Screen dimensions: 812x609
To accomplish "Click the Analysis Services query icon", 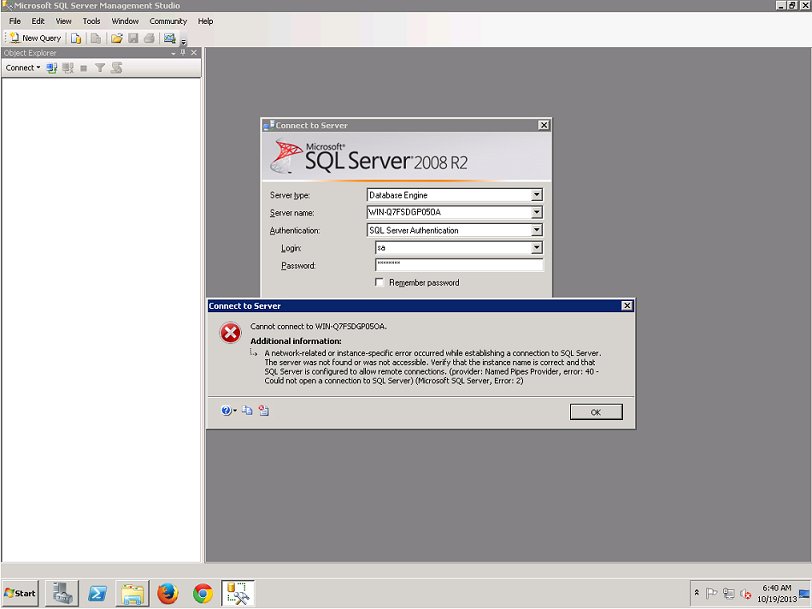I will coord(96,38).
